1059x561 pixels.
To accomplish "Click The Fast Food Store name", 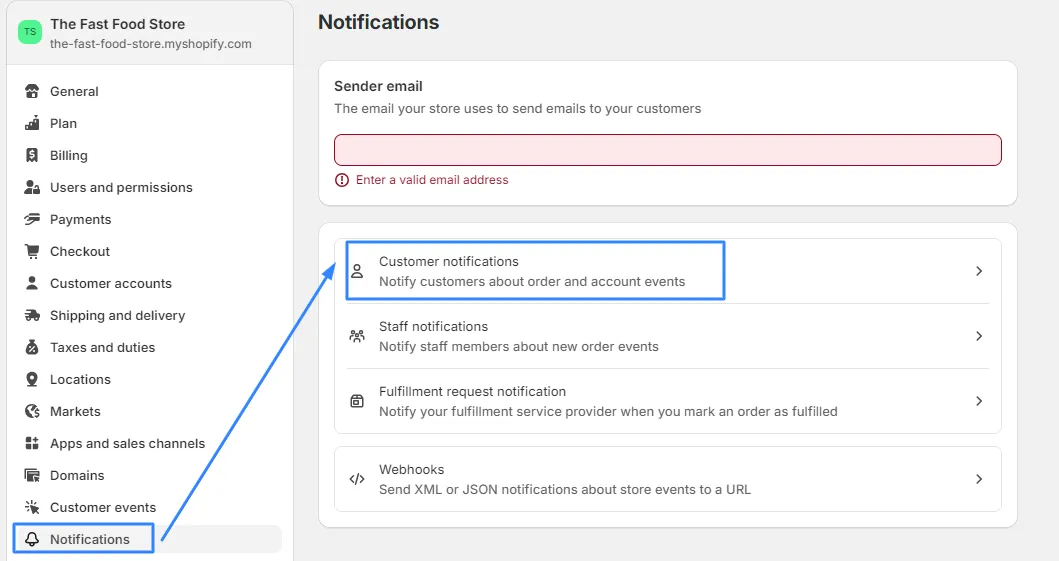I will pos(118,24).
